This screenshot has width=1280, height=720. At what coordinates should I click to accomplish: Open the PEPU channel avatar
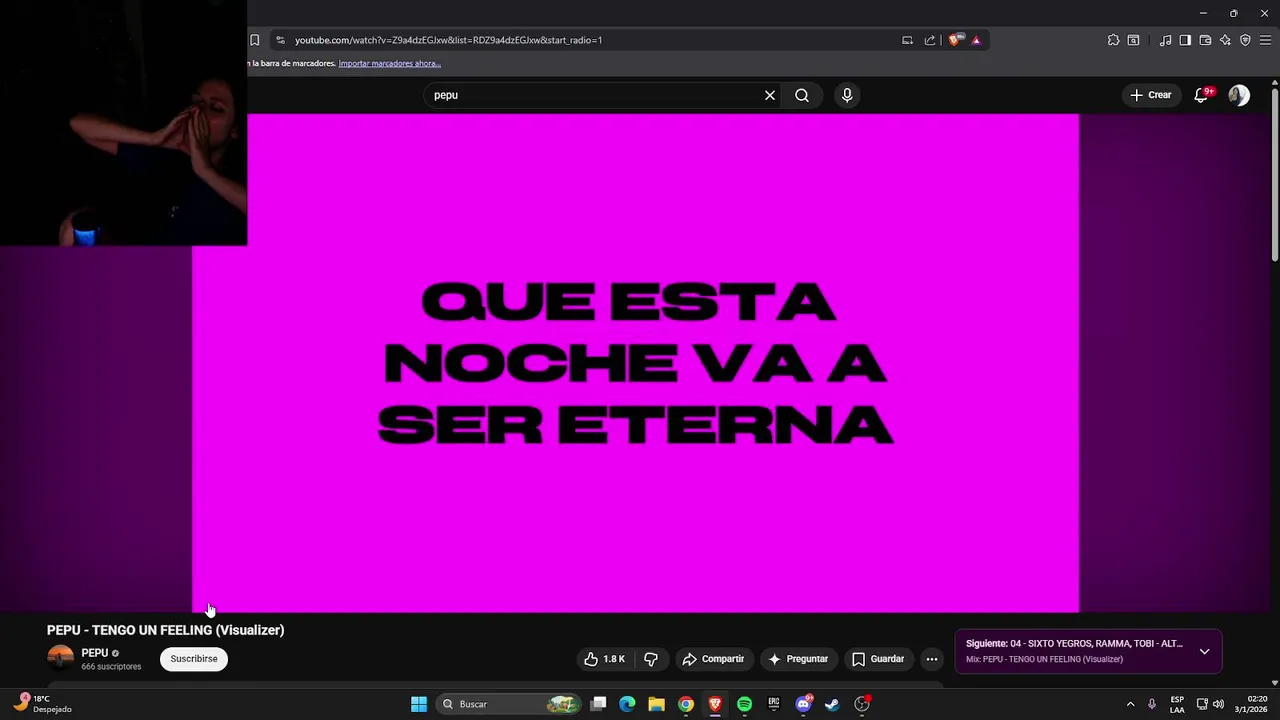click(61, 658)
